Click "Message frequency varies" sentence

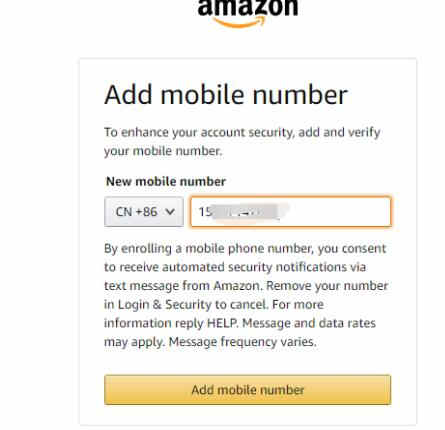click(x=242, y=342)
